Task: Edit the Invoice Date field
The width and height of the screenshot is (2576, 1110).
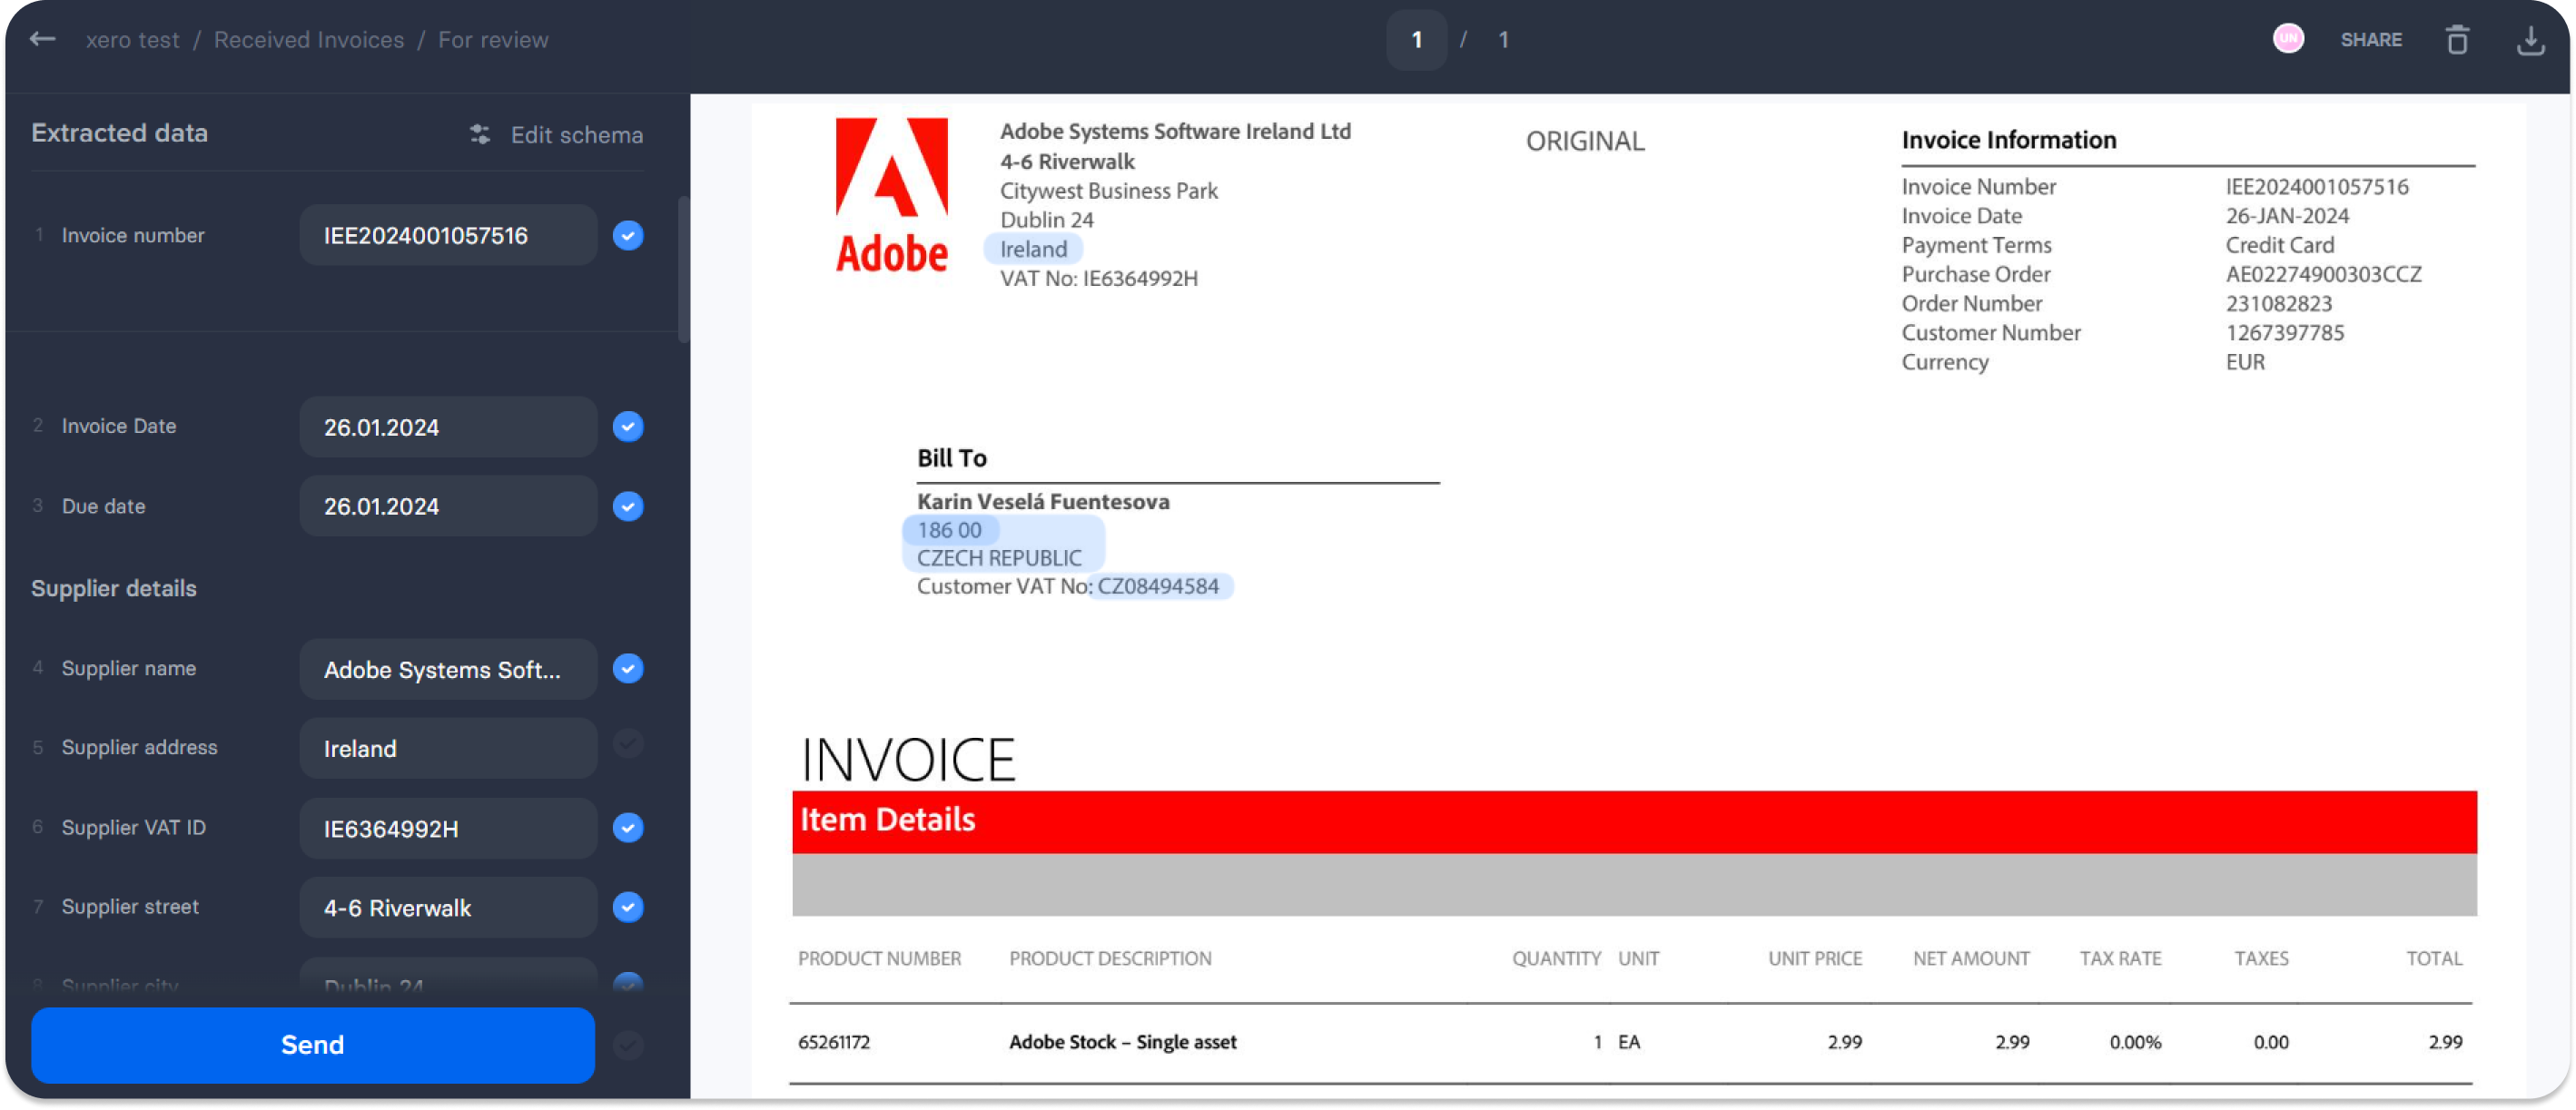Action: [448, 427]
